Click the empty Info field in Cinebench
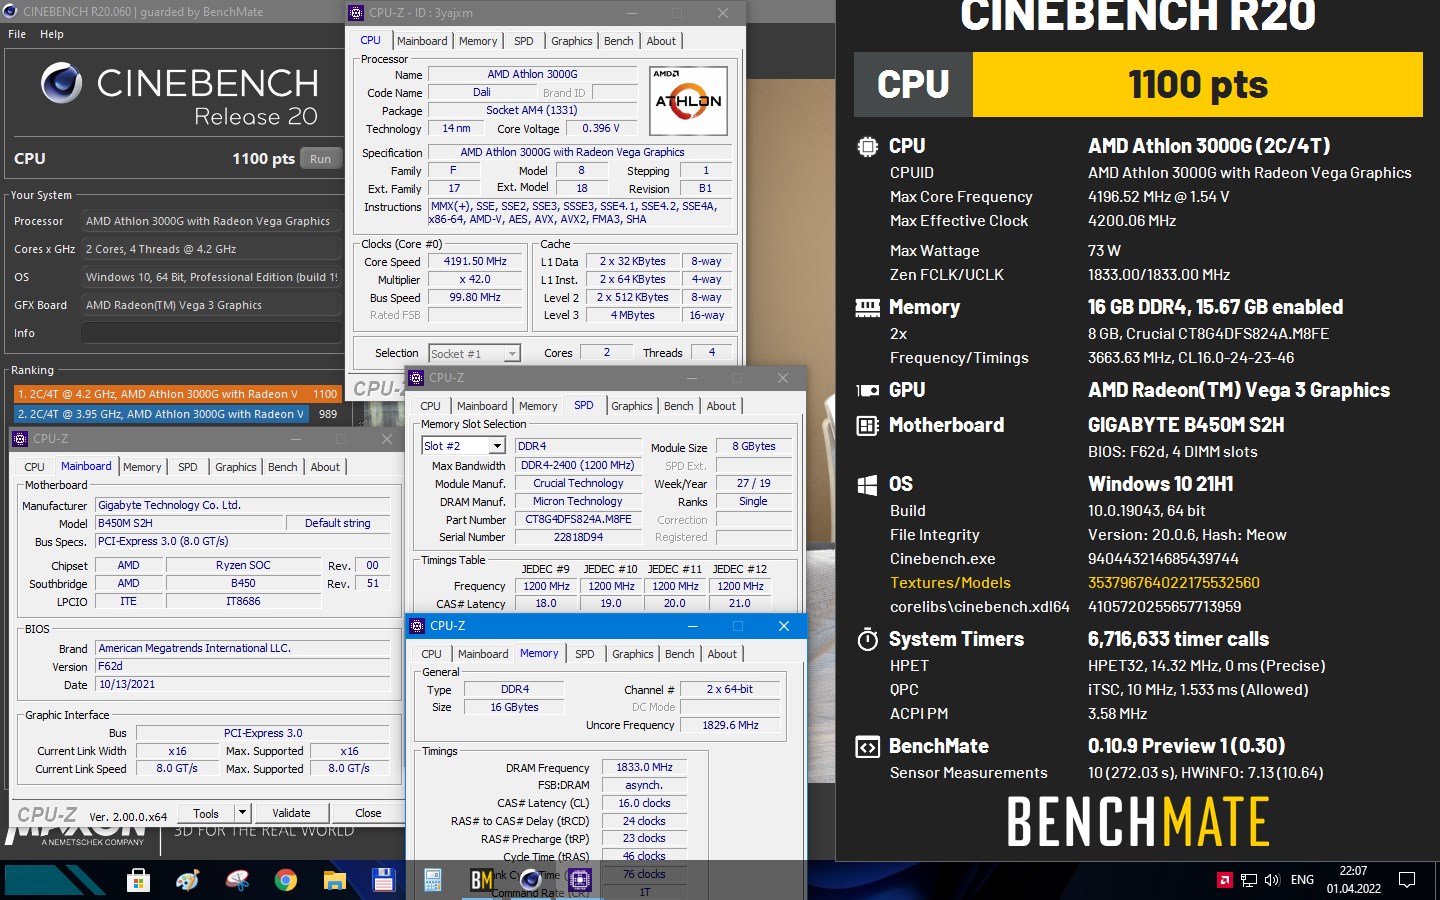The width and height of the screenshot is (1440, 900). 211,333
